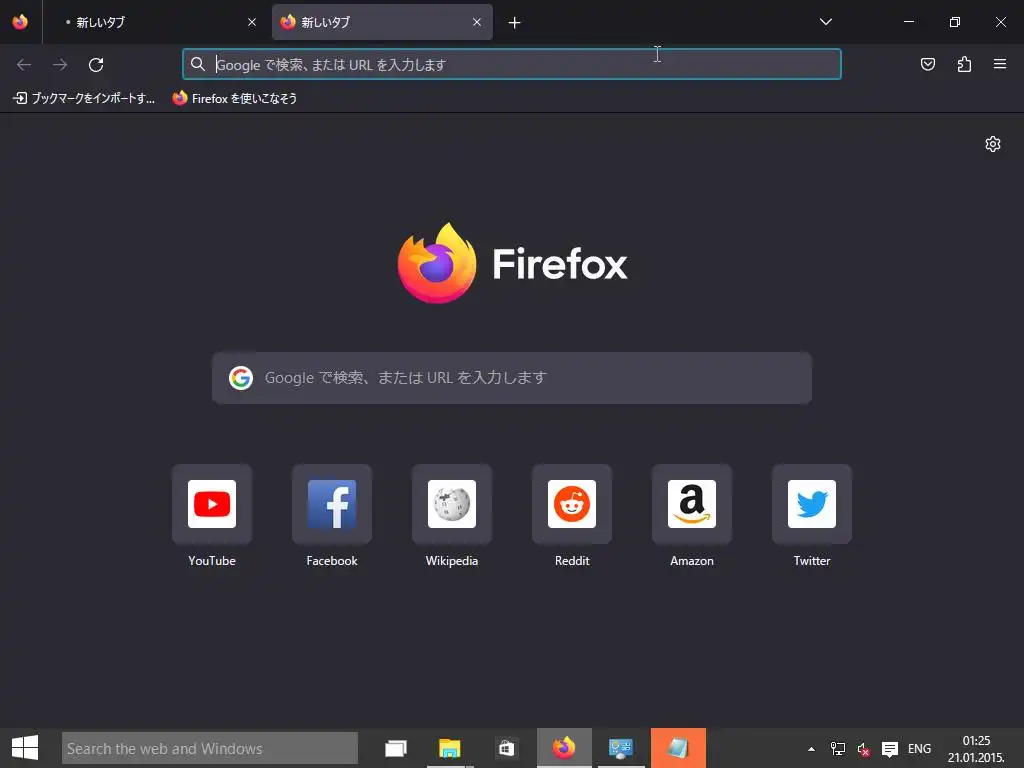Click the magnifier icon in the address bar
The width and height of the screenshot is (1024, 768).
point(198,64)
